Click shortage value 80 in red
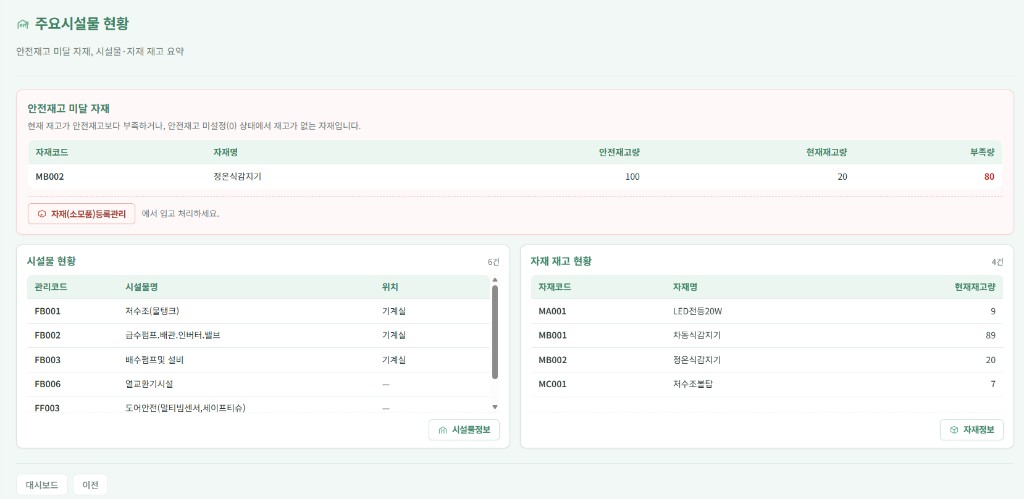The image size is (1024, 499). pyautogui.click(x=989, y=176)
